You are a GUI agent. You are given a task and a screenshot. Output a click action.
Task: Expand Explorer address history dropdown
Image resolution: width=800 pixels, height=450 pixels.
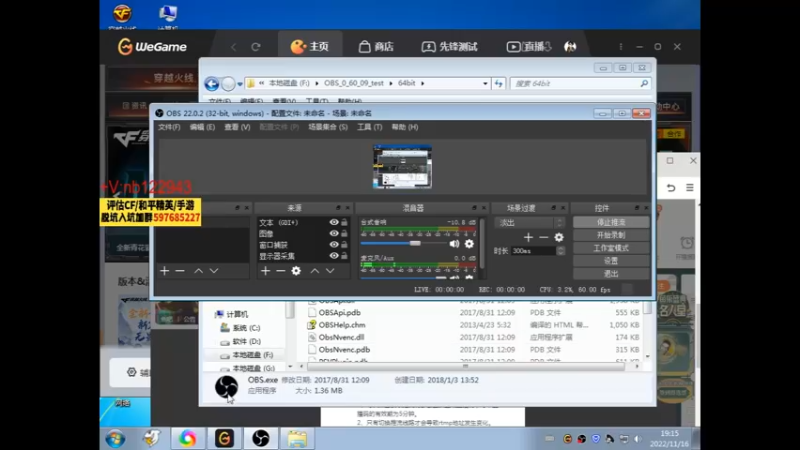[x=485, y=83]
